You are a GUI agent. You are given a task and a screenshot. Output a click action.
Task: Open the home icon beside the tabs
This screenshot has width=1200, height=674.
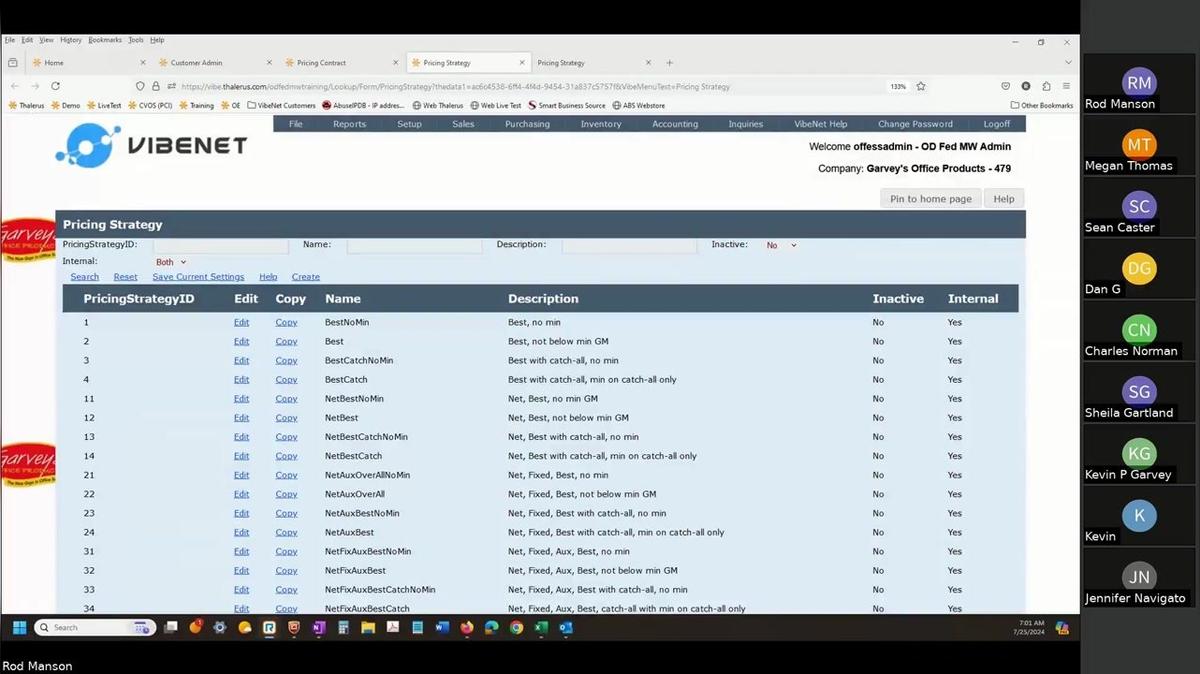(x=13, y=62)
